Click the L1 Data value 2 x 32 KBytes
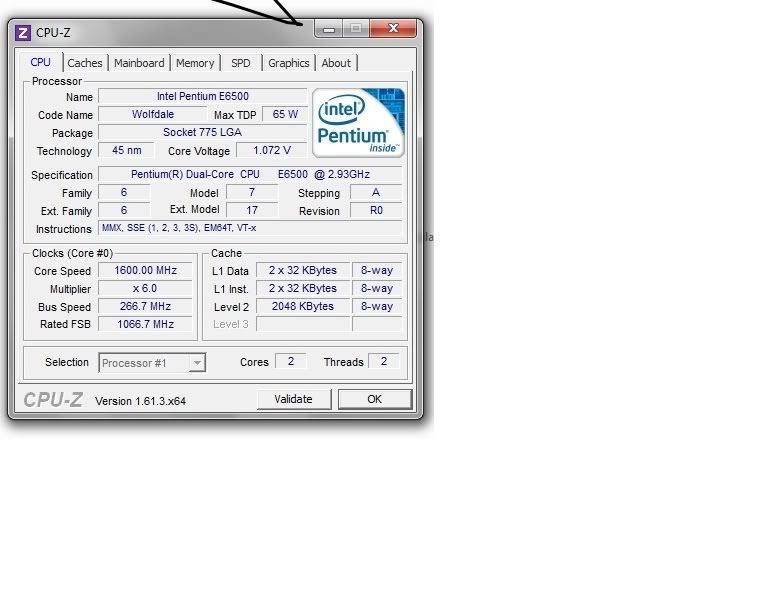The height and width of the screenshot is (614, 768). click(303, 270)
